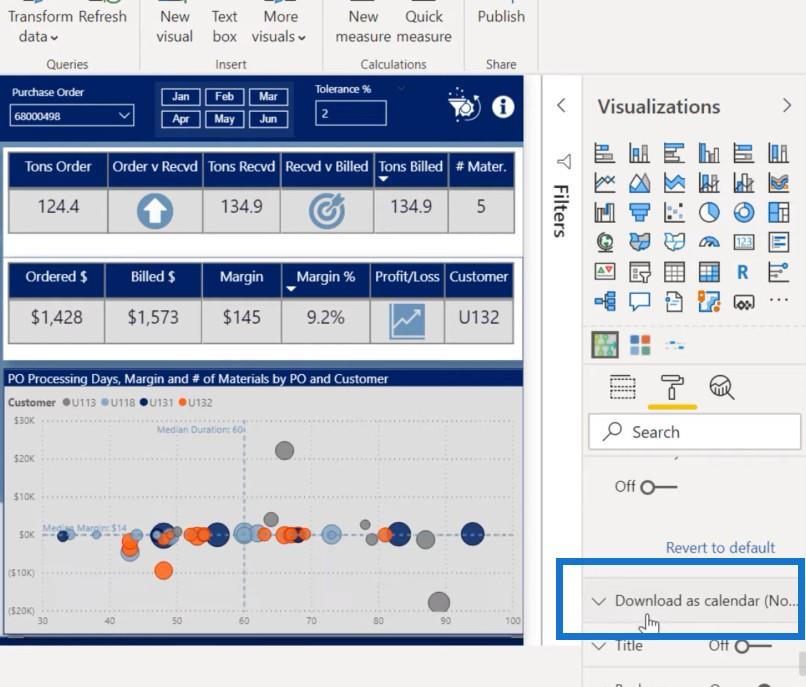Select the Slicer visual
Screen dimensions: 806x687
point(639,272)
